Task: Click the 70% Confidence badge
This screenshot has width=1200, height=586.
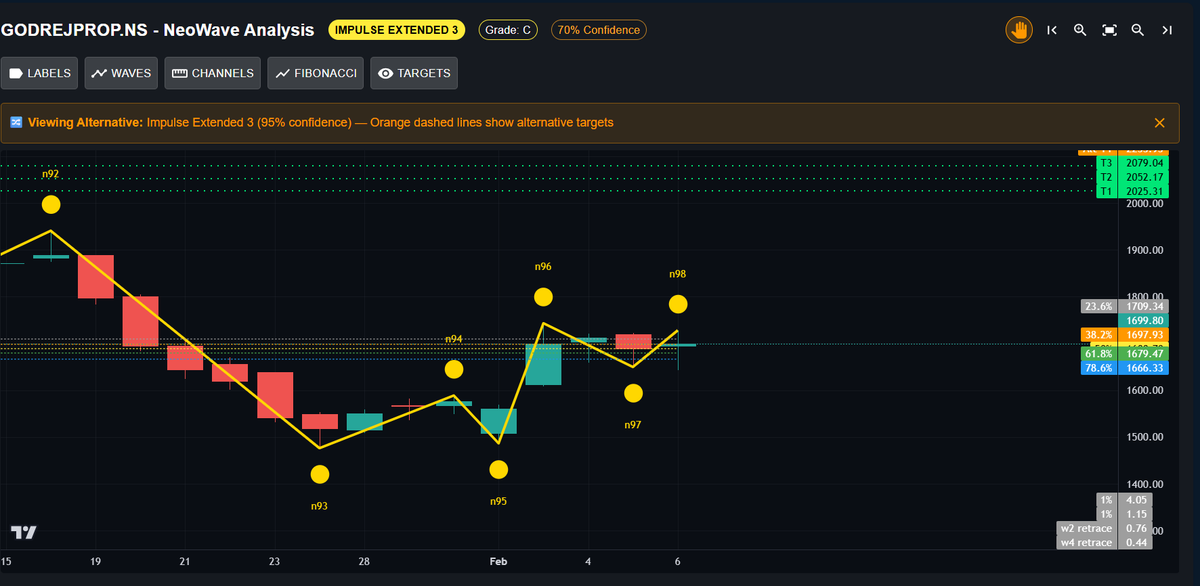Action: click(x=599, y=30)
